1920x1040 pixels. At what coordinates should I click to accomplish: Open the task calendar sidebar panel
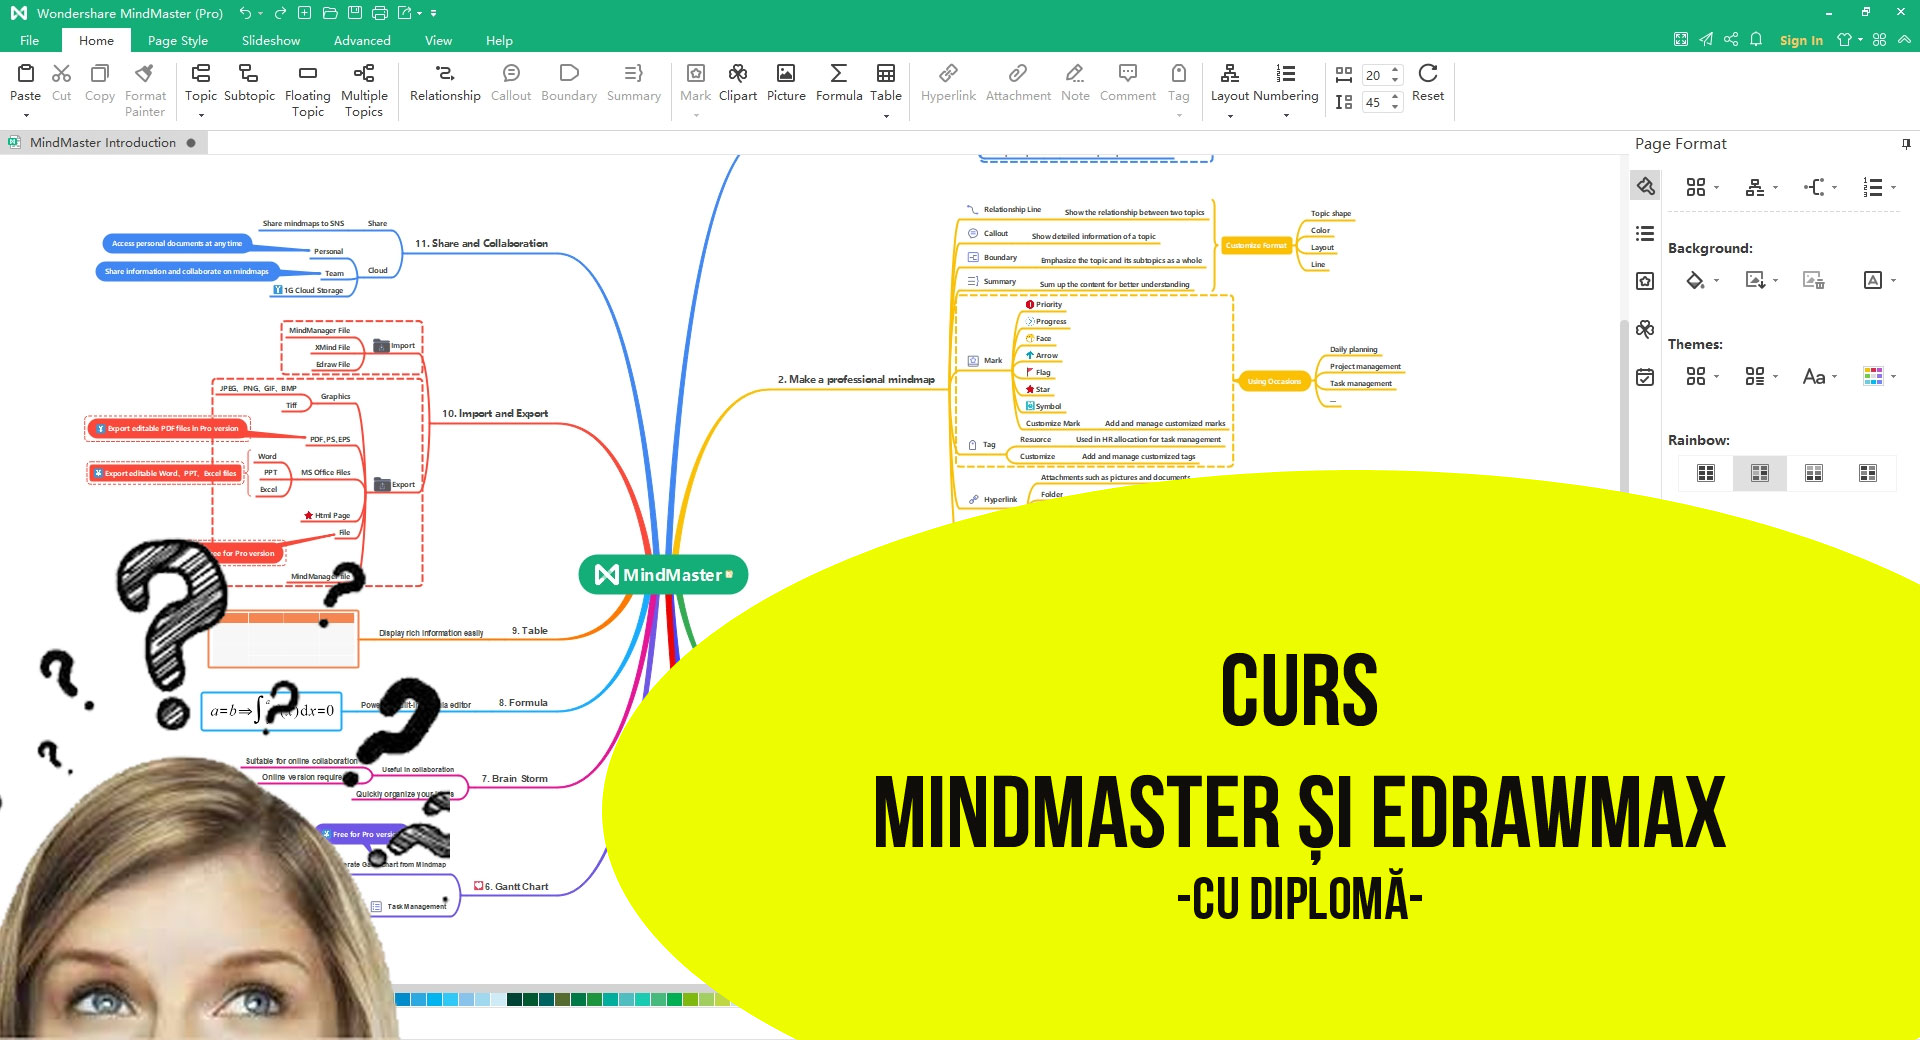click(1645, 377)
